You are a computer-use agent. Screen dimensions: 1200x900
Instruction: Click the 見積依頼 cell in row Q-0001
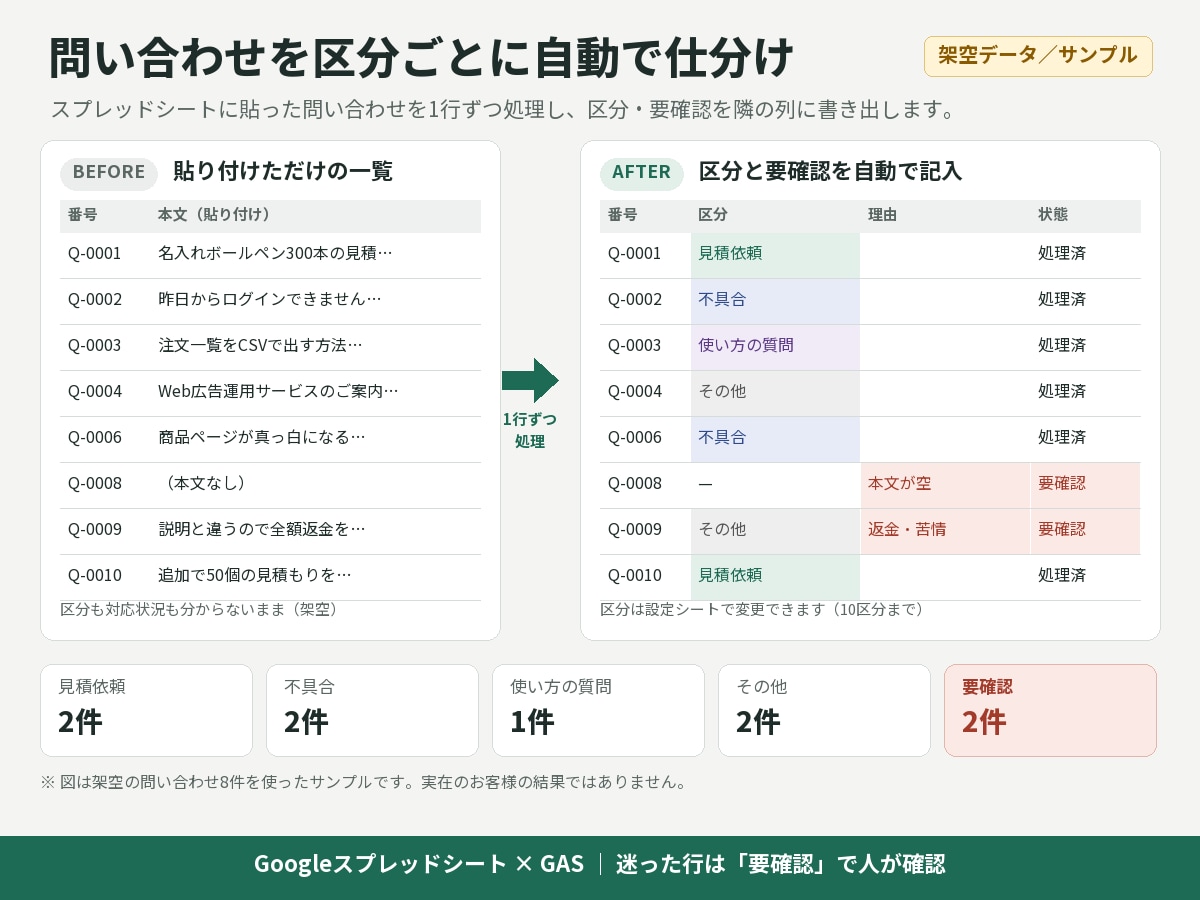click(x=775, y=255)
